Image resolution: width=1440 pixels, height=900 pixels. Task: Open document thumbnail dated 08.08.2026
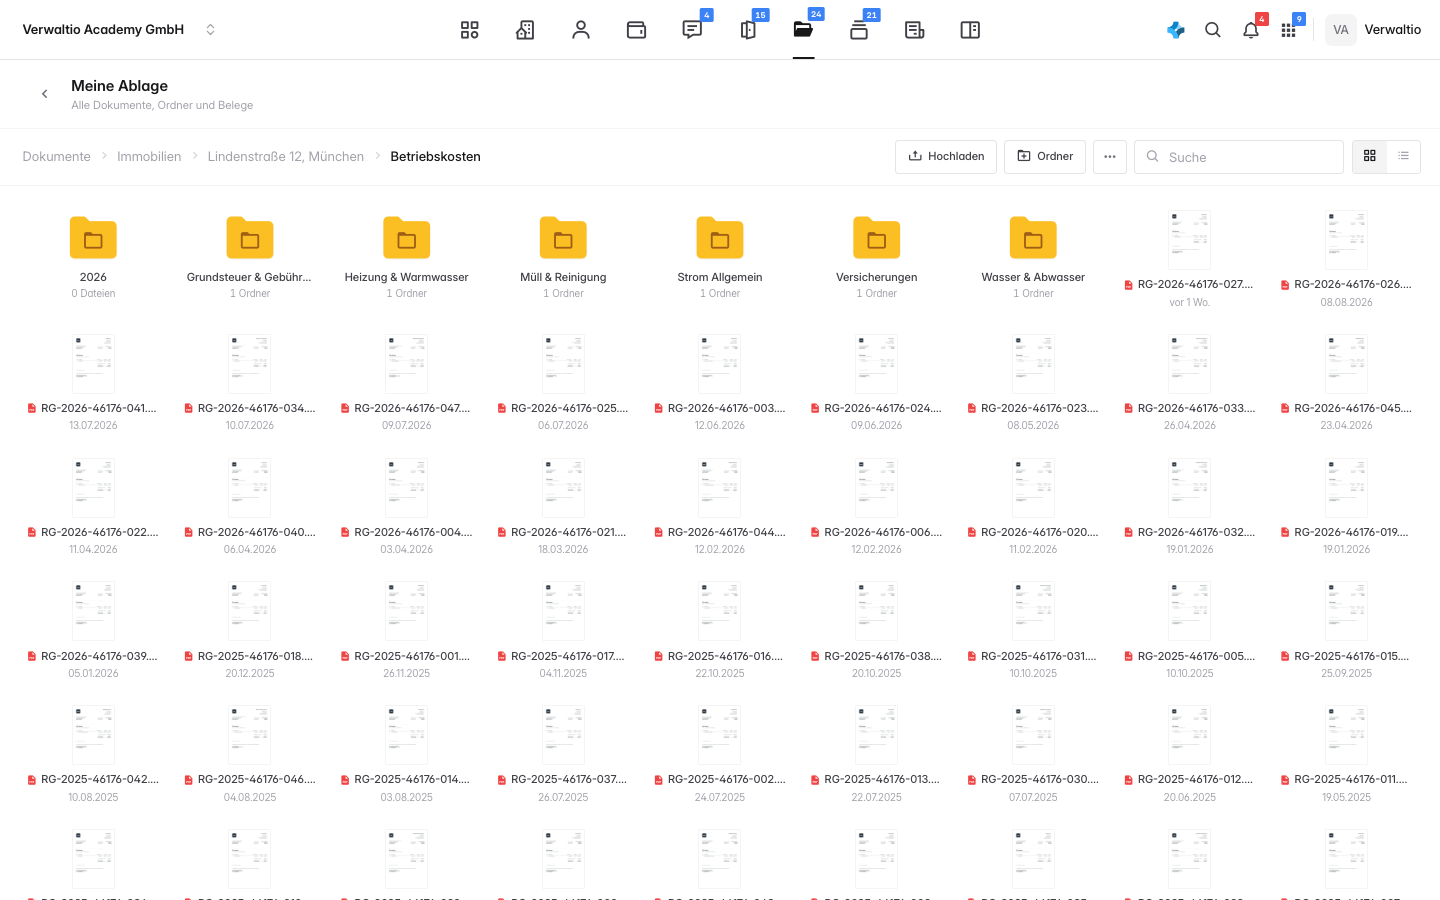[1346, 240]
